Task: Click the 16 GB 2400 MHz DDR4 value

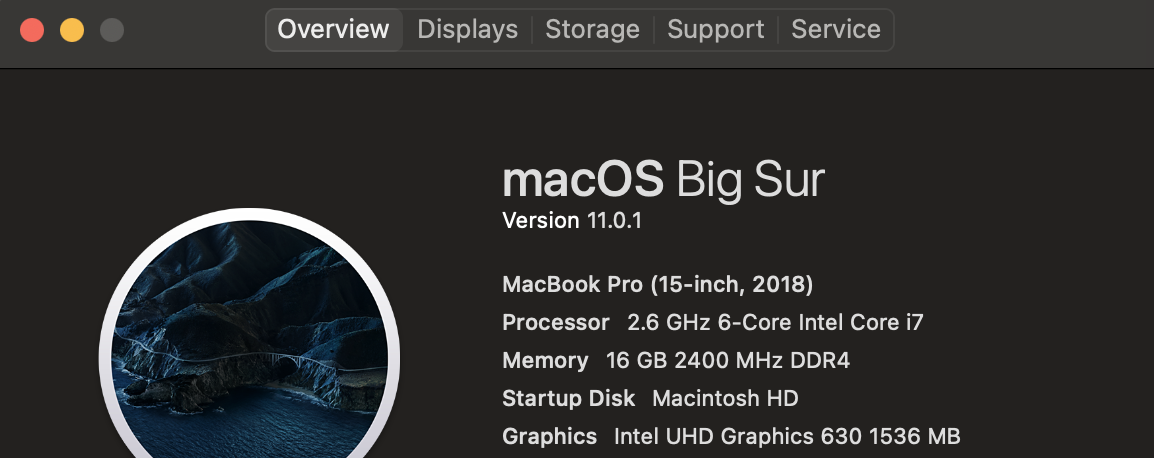Action: [728, 361]
